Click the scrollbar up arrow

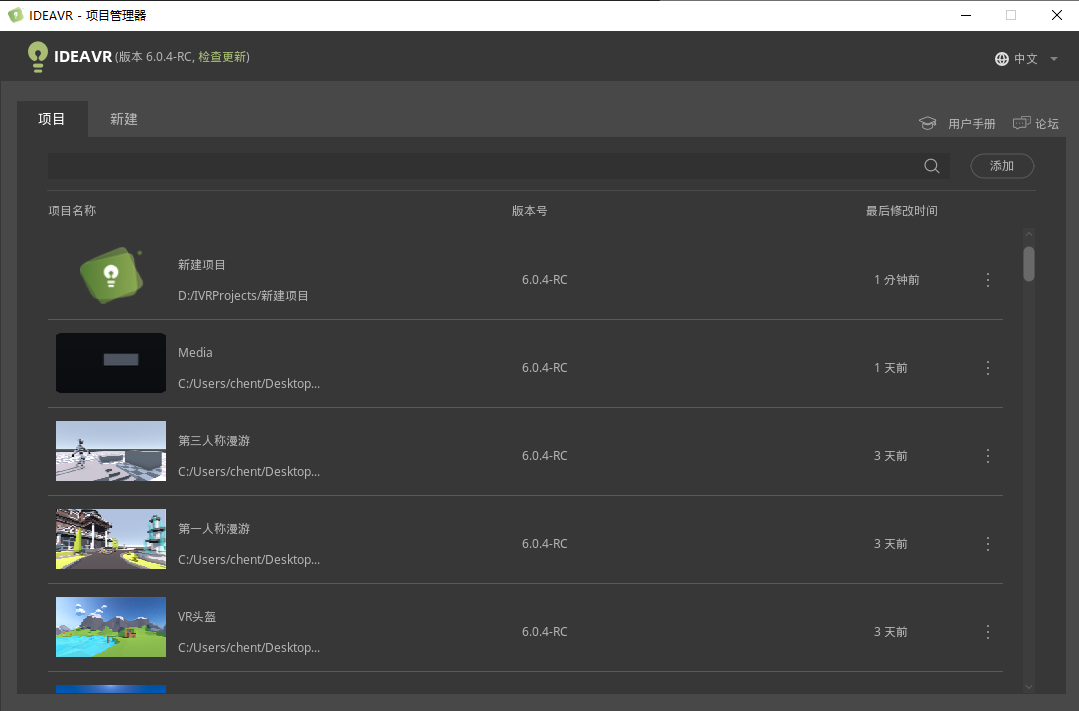(x=1029, y=234)
